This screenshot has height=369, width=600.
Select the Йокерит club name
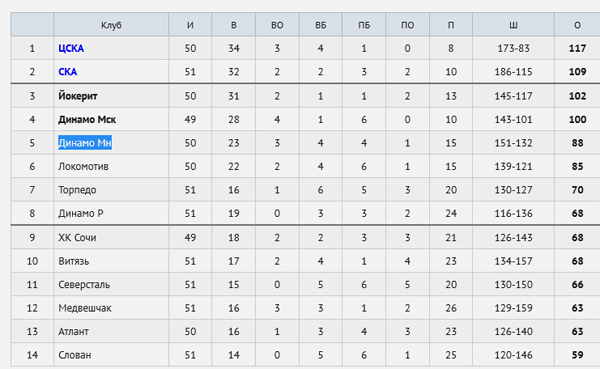pos(78,96)
